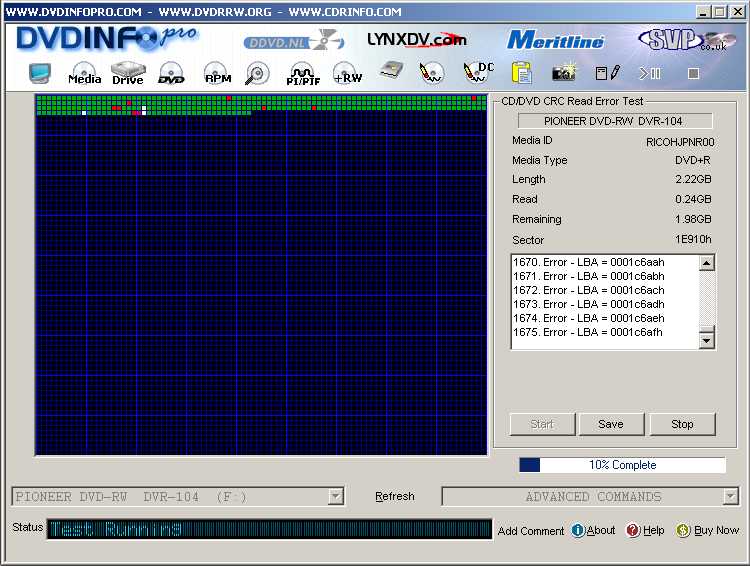Screen dimensions: 750x566
Task: Click the Media ID value RICOHJPNR00
Action: coord(680,142)
